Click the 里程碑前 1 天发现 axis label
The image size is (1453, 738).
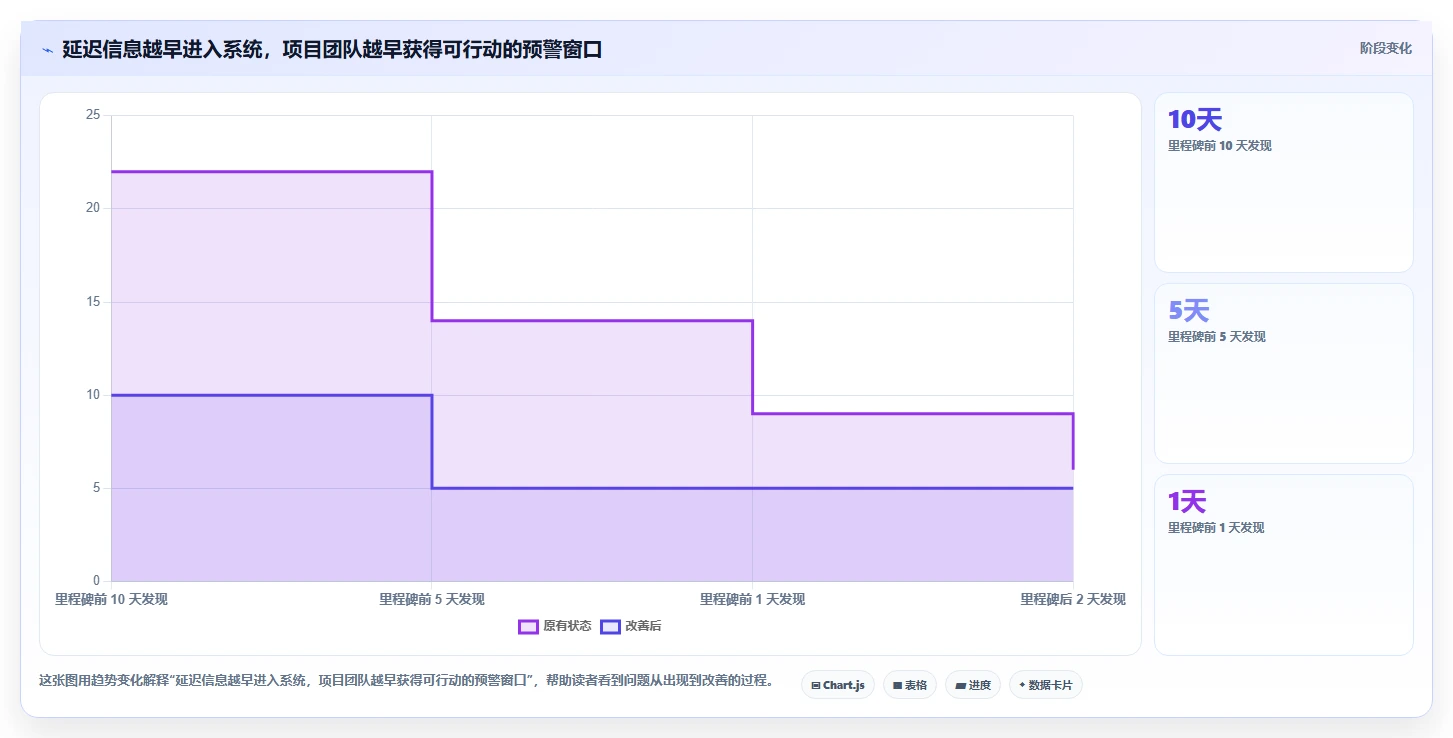(752, 599)
